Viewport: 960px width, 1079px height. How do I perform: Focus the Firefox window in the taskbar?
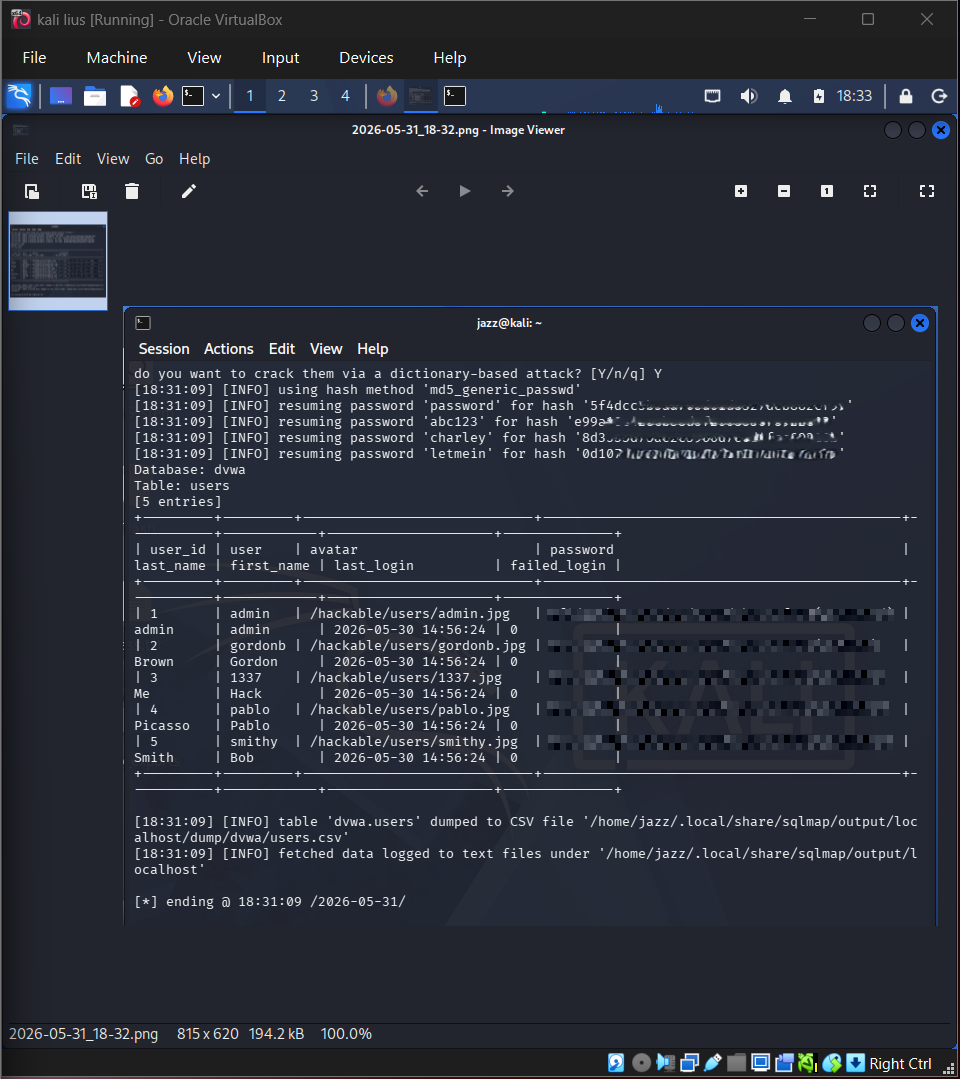tap(387, 96)
